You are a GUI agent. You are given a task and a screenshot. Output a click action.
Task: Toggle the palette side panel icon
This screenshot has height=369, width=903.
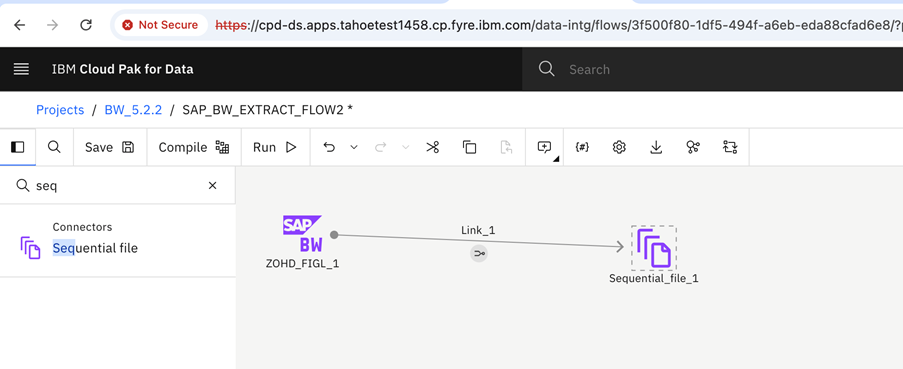(18, 147)
